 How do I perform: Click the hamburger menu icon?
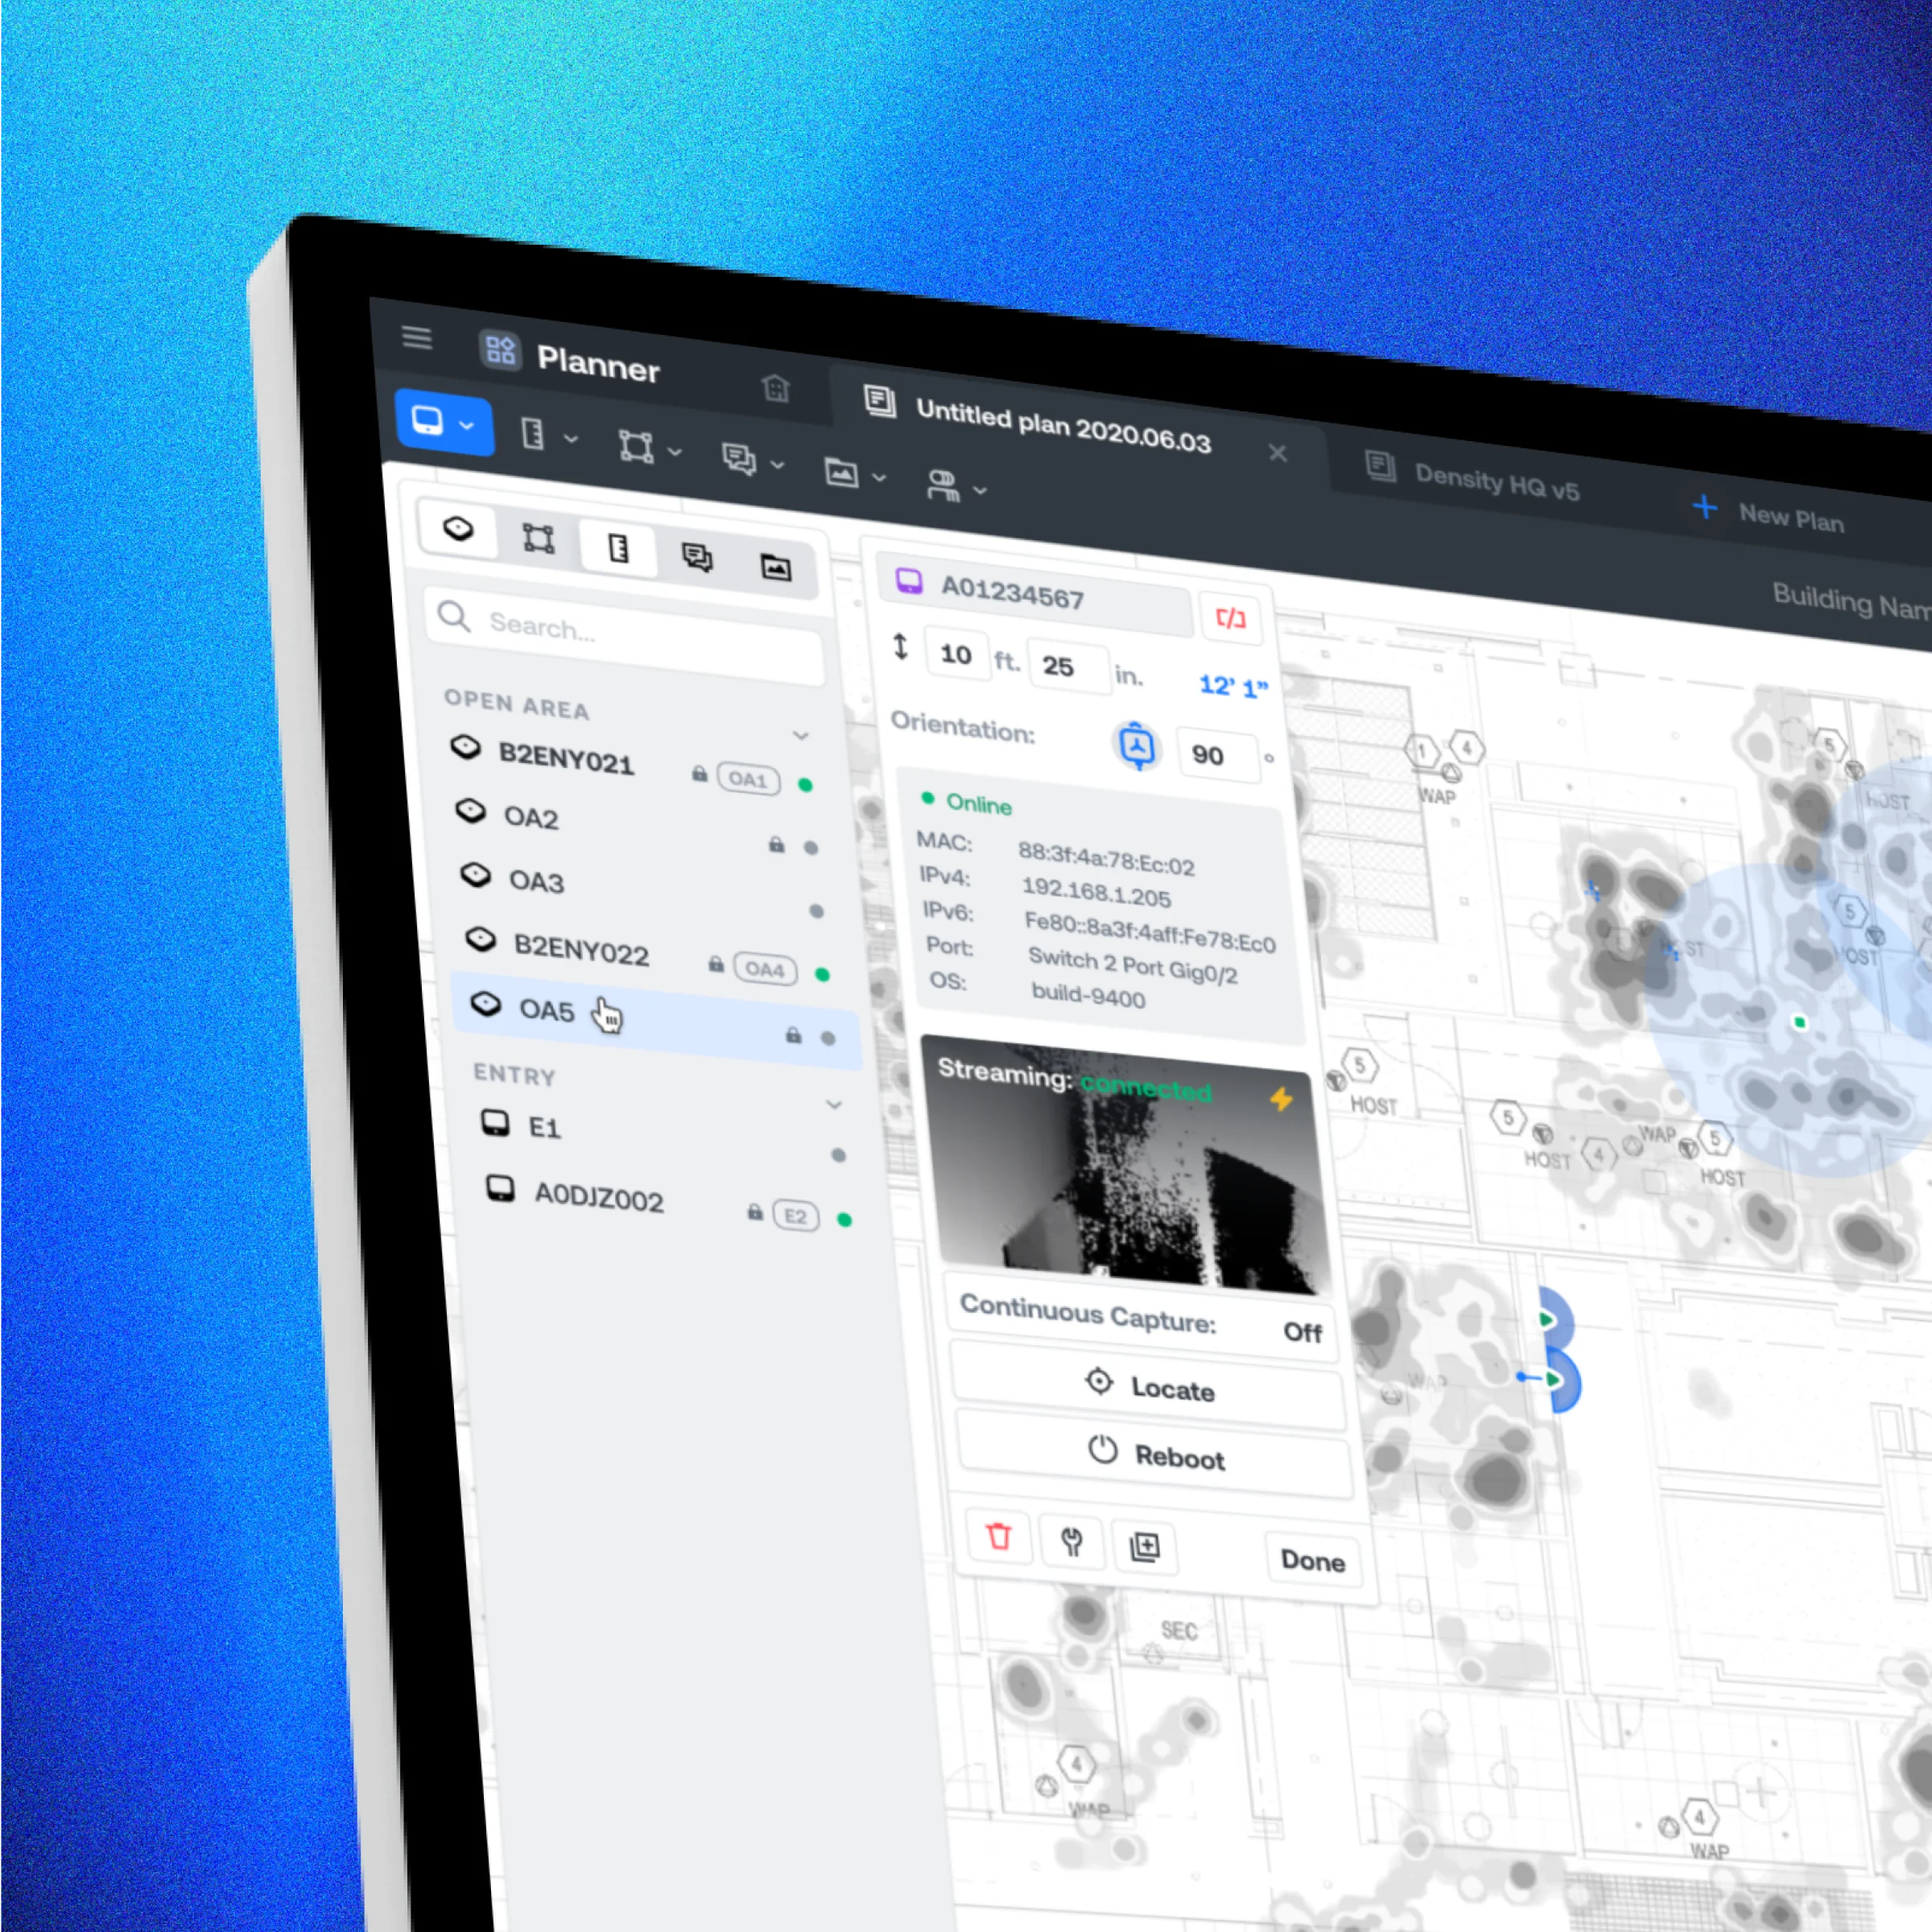coord(417,338)
